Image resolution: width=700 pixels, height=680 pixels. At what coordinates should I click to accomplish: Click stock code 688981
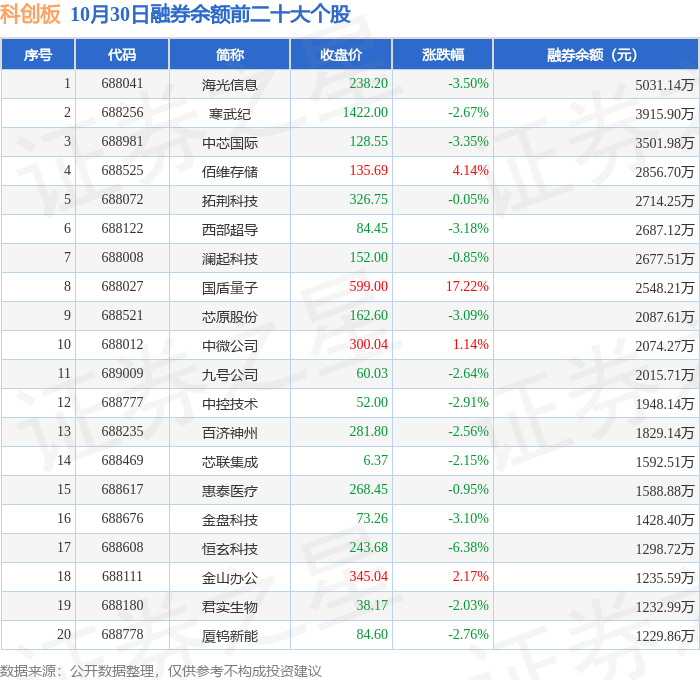[122, 141]
